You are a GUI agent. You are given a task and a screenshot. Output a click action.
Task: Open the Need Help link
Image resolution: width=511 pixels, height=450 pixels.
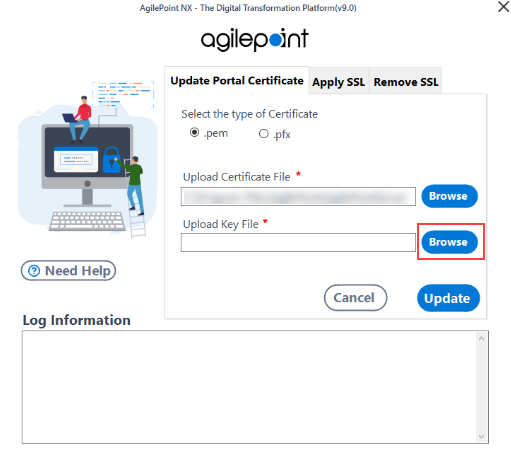(x=68, y=271)
